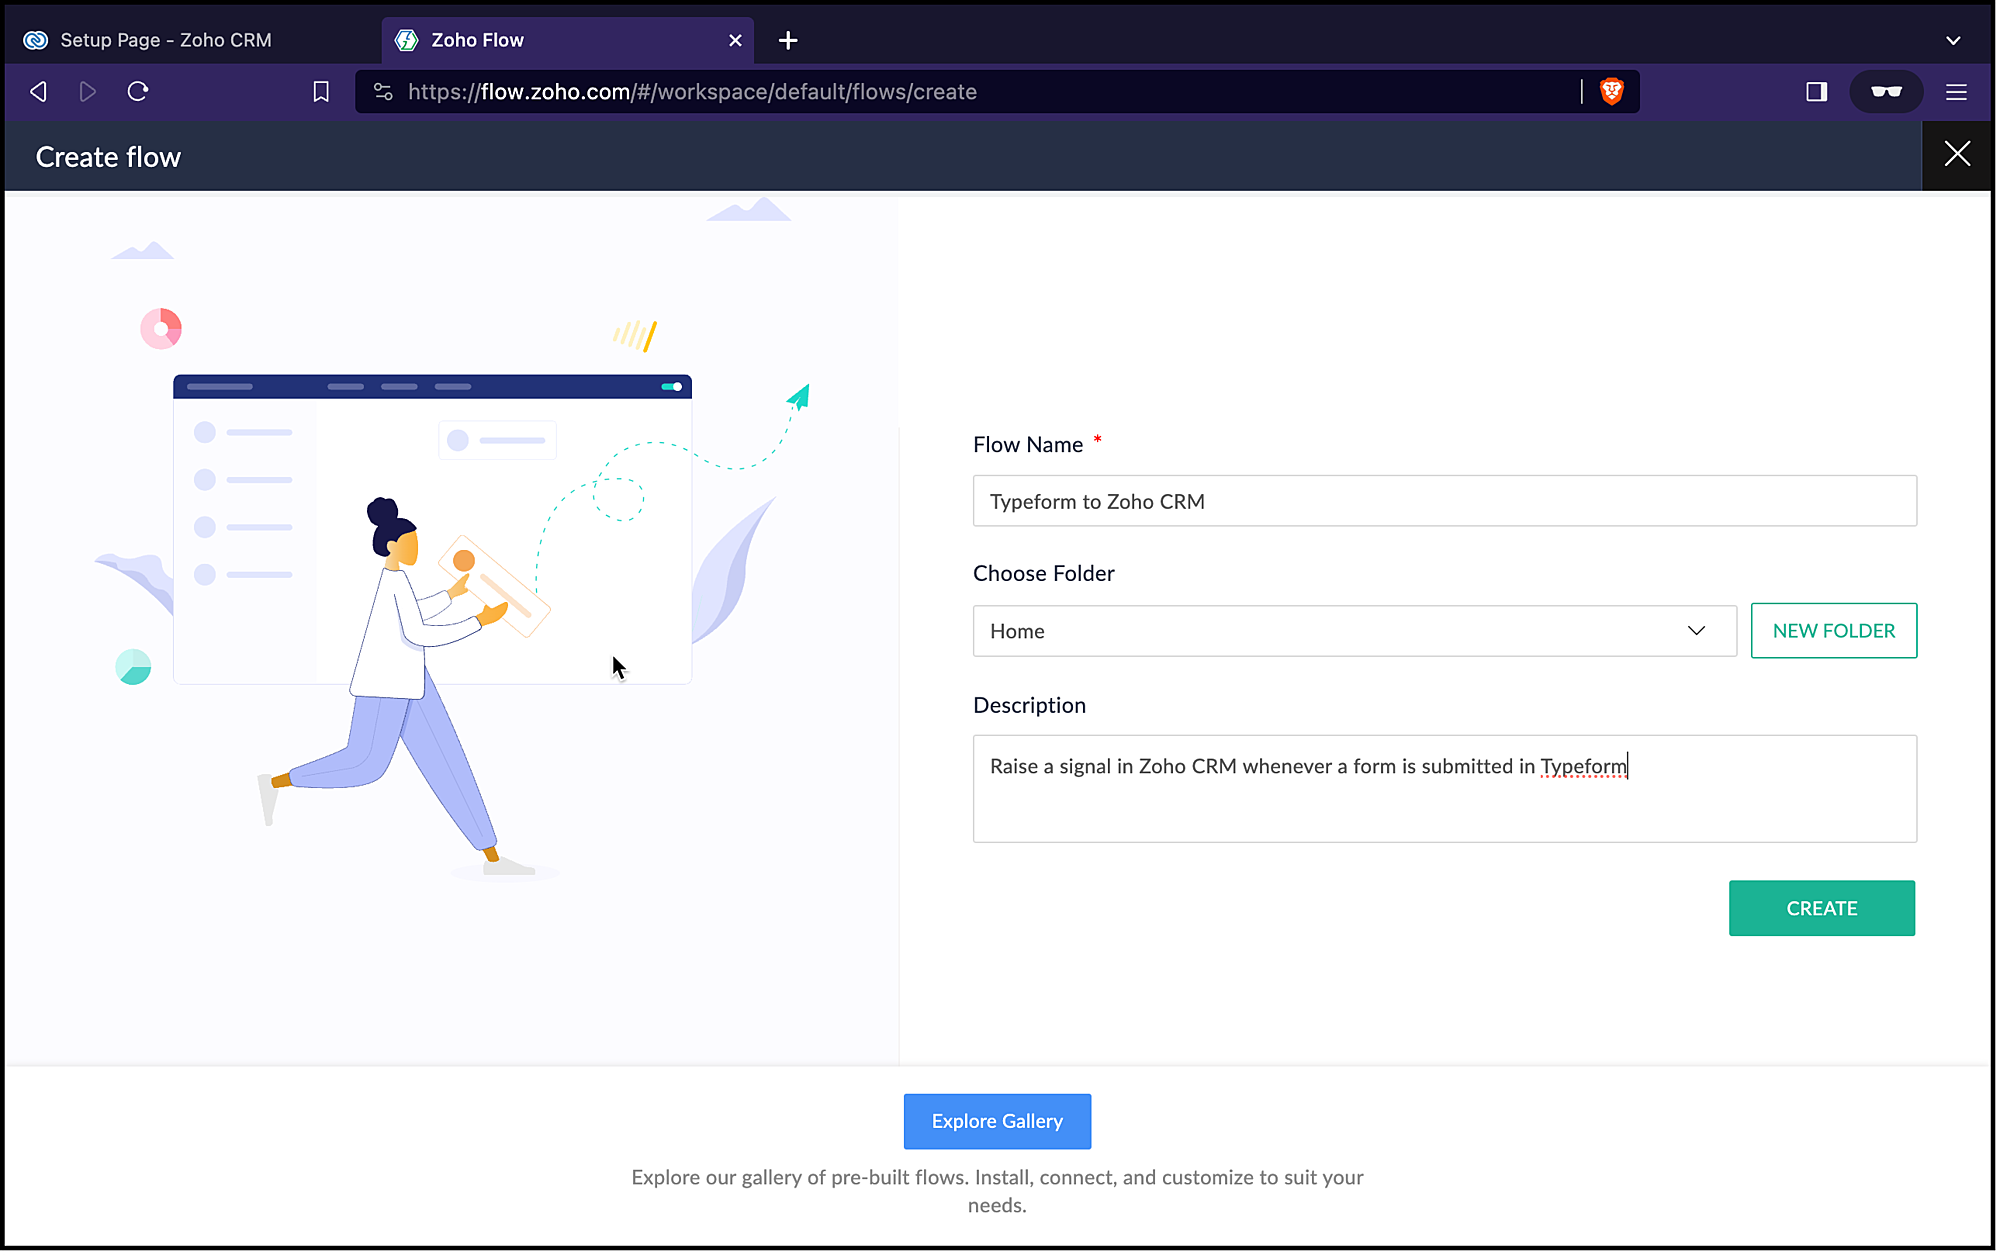Click the browser back arrow icon
The width and height of the screenshot is (2000, 1255).
click(38, 92)
